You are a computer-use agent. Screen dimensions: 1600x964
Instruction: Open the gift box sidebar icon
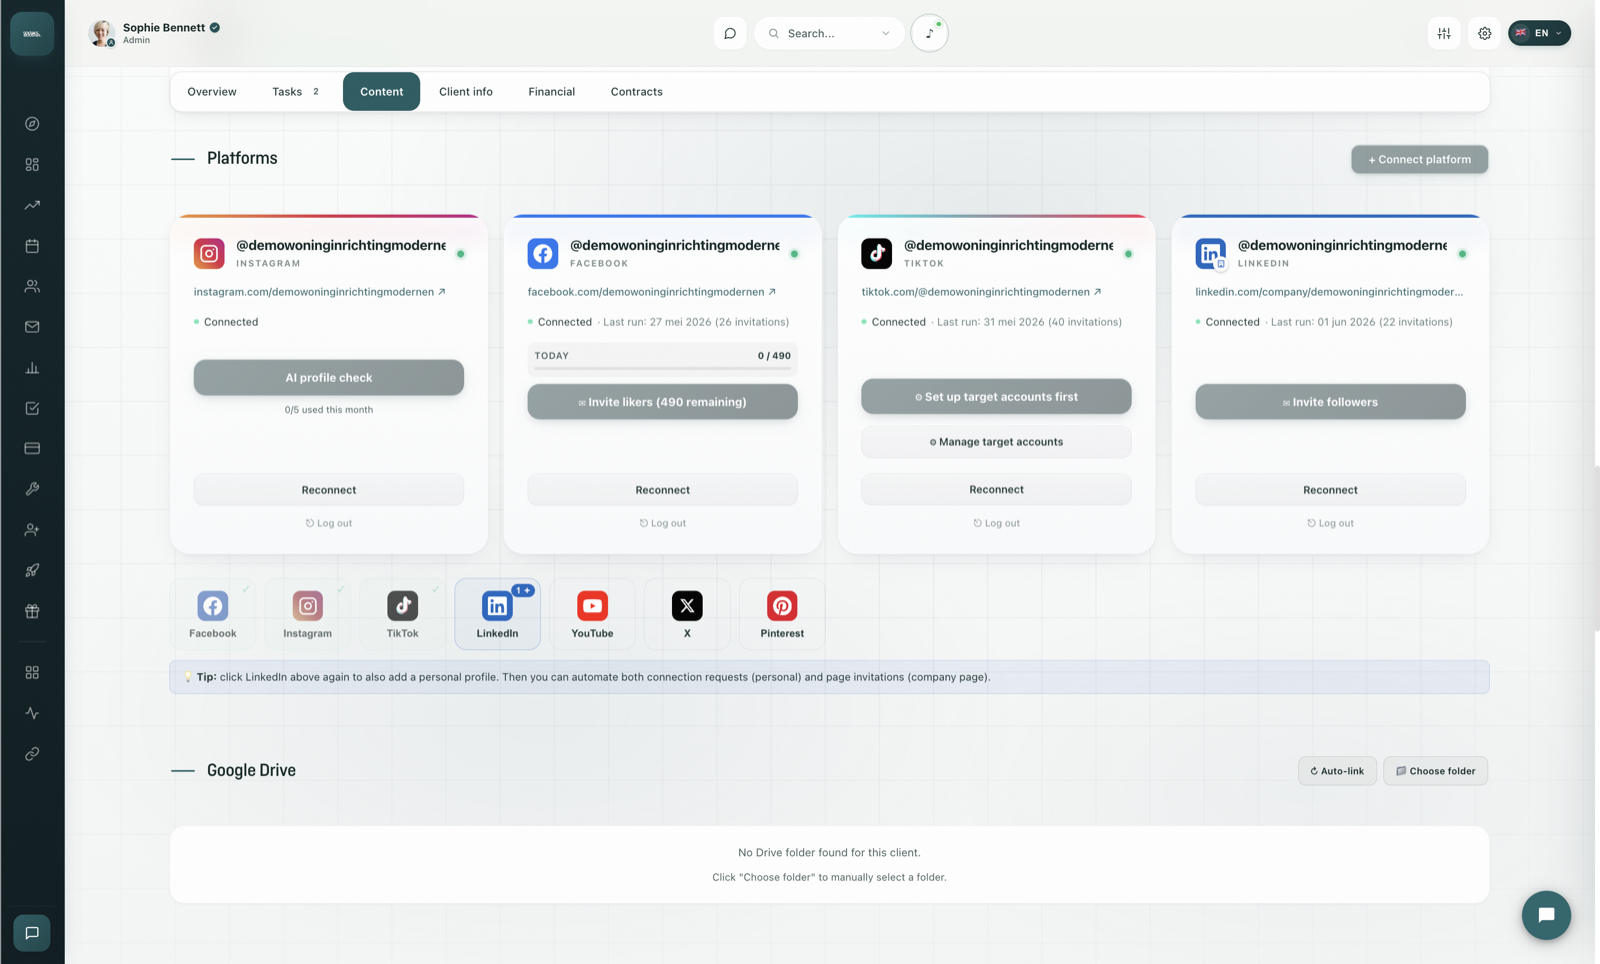tap(32, 611)
